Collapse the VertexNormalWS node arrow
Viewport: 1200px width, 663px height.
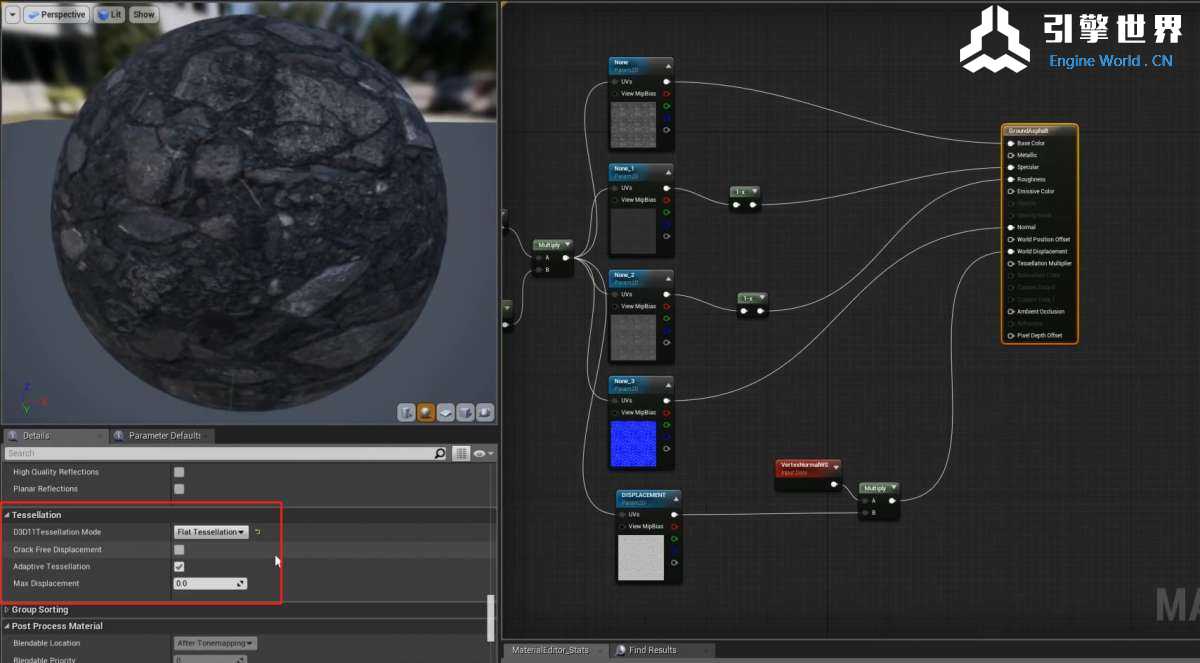click(x=834, y=467)
